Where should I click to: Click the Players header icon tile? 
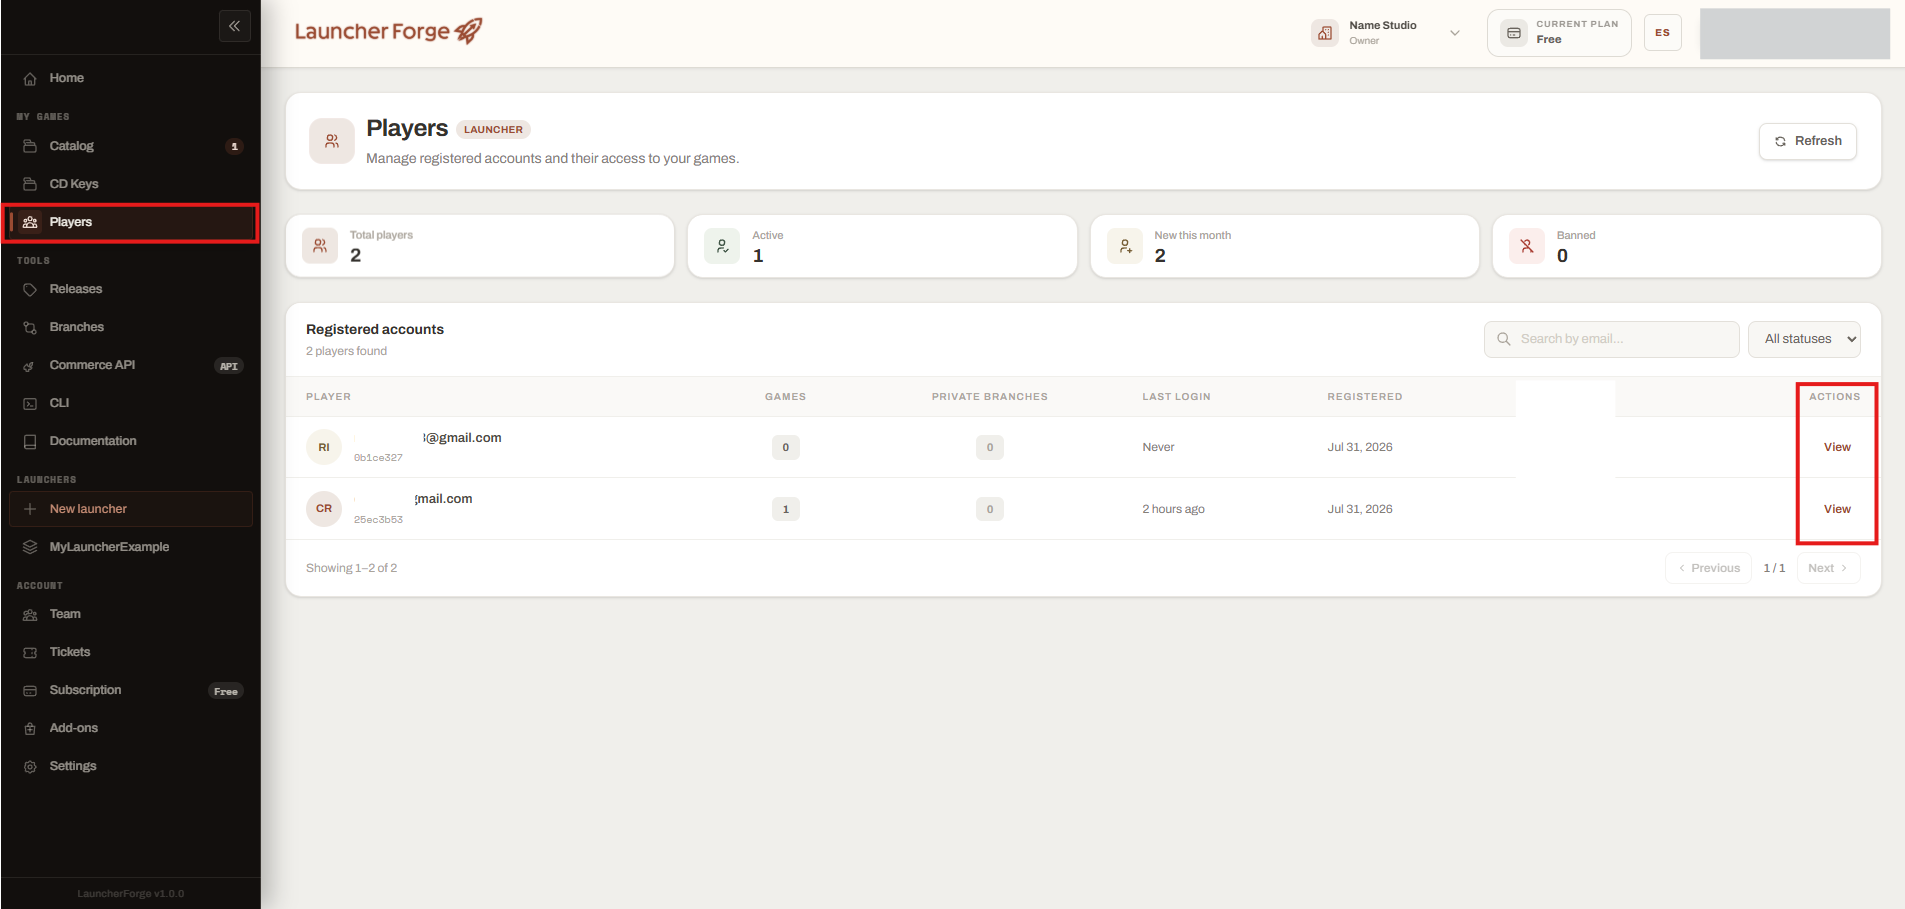[x=332, y=141]
